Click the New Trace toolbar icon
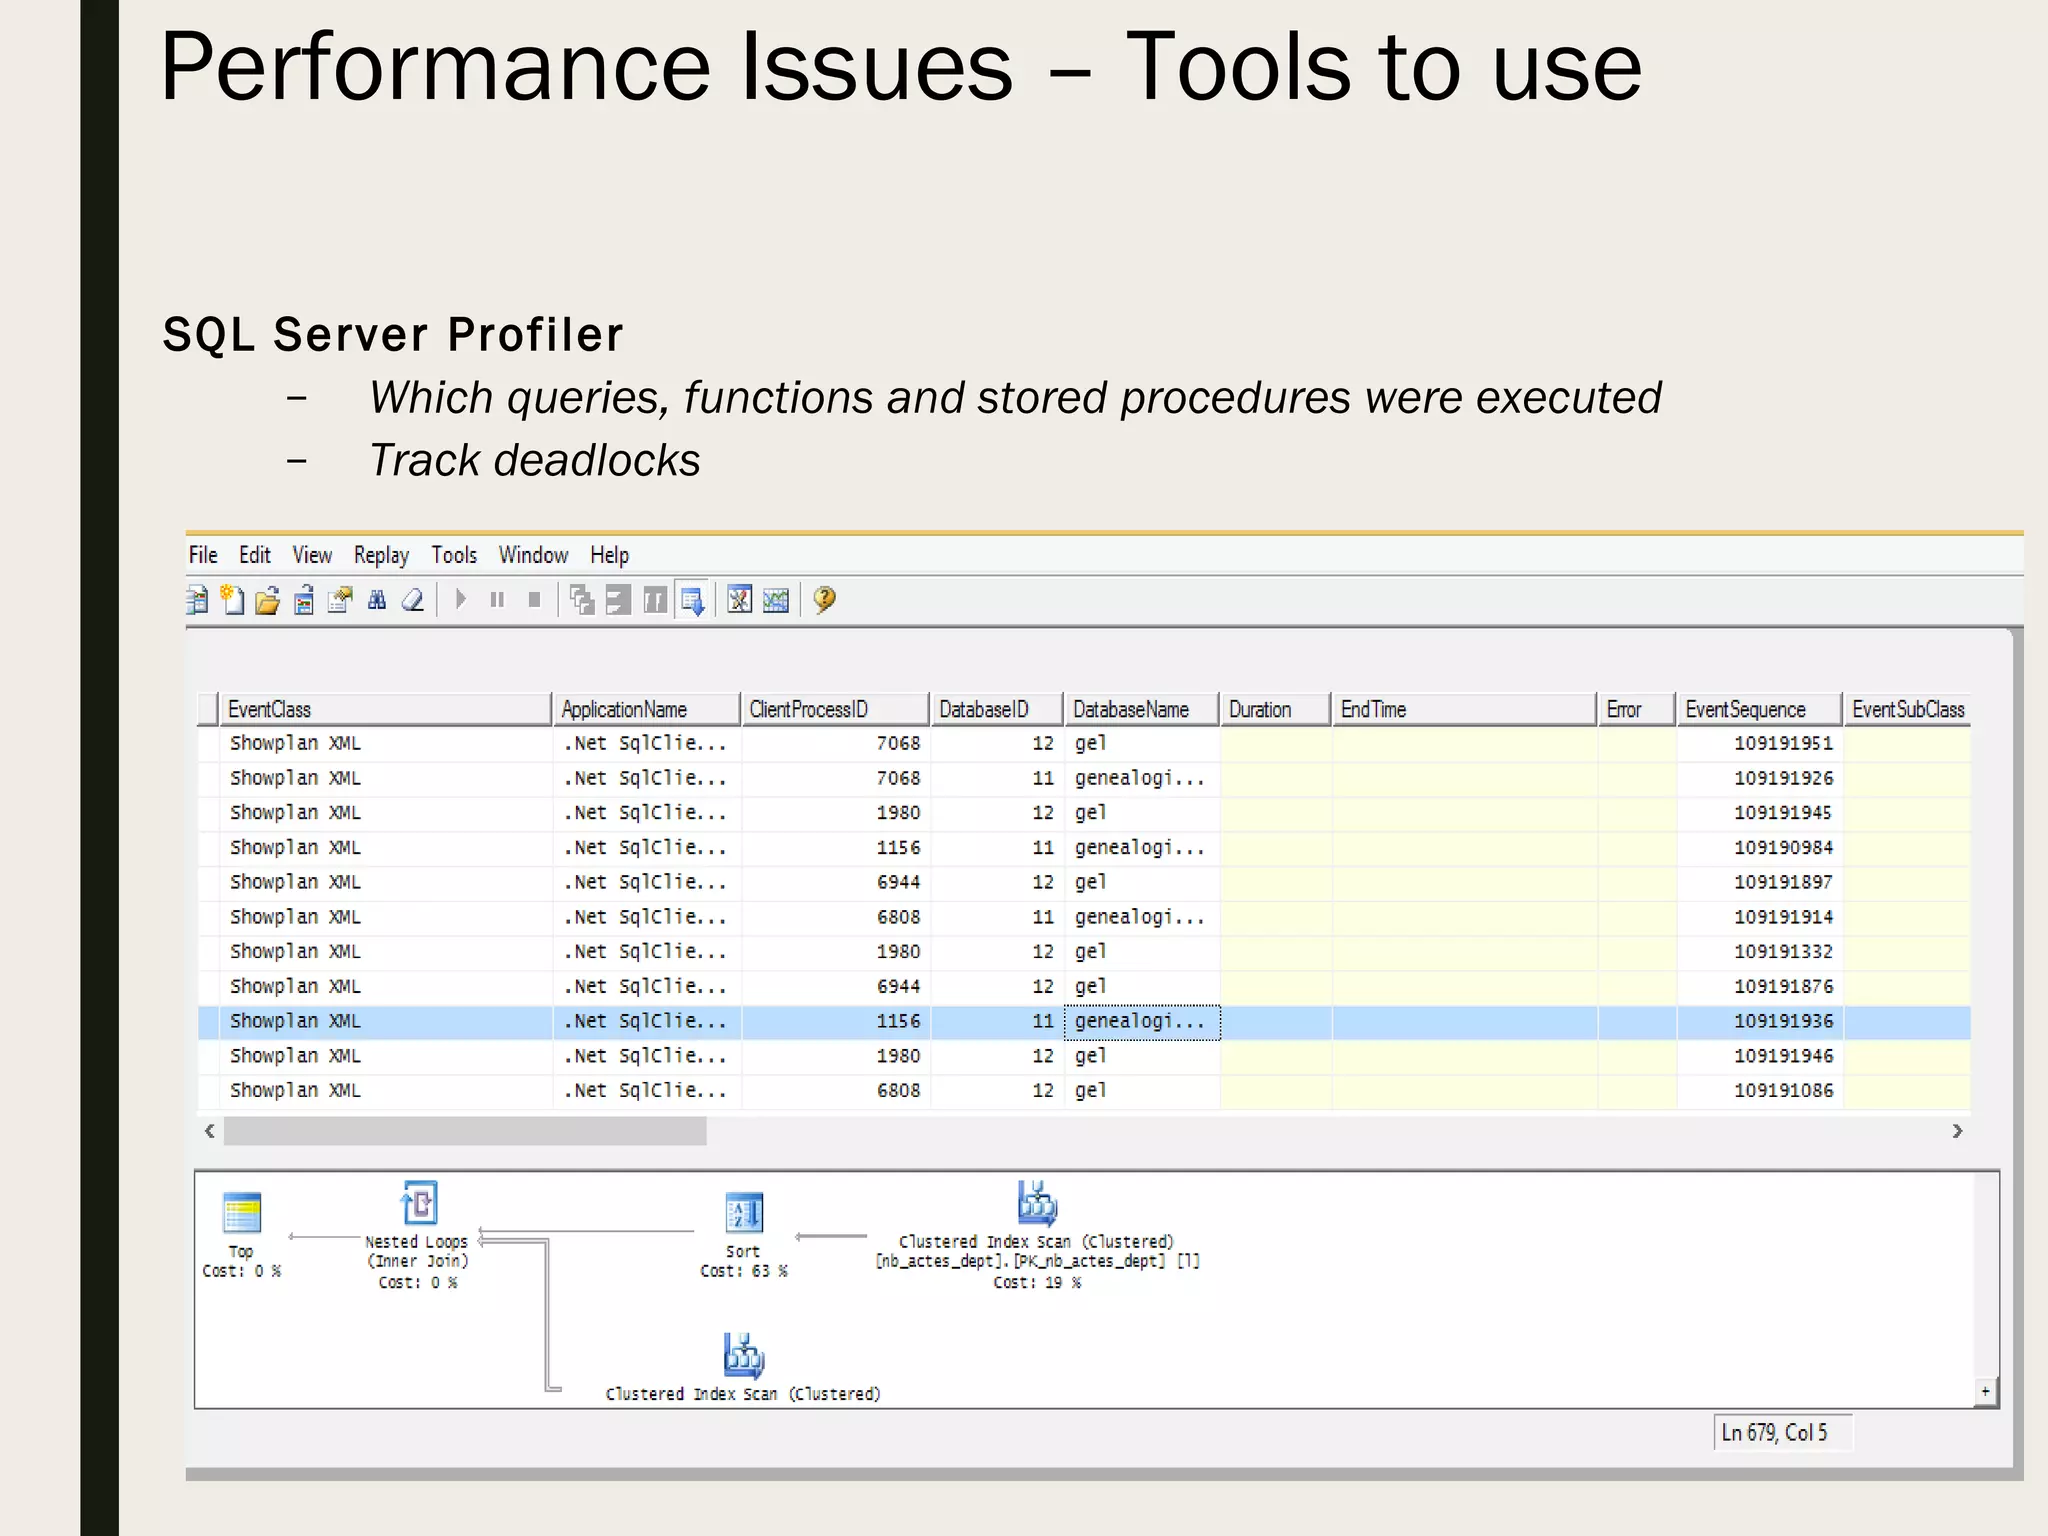The image size is (2048, 1536). pos(232,600)
